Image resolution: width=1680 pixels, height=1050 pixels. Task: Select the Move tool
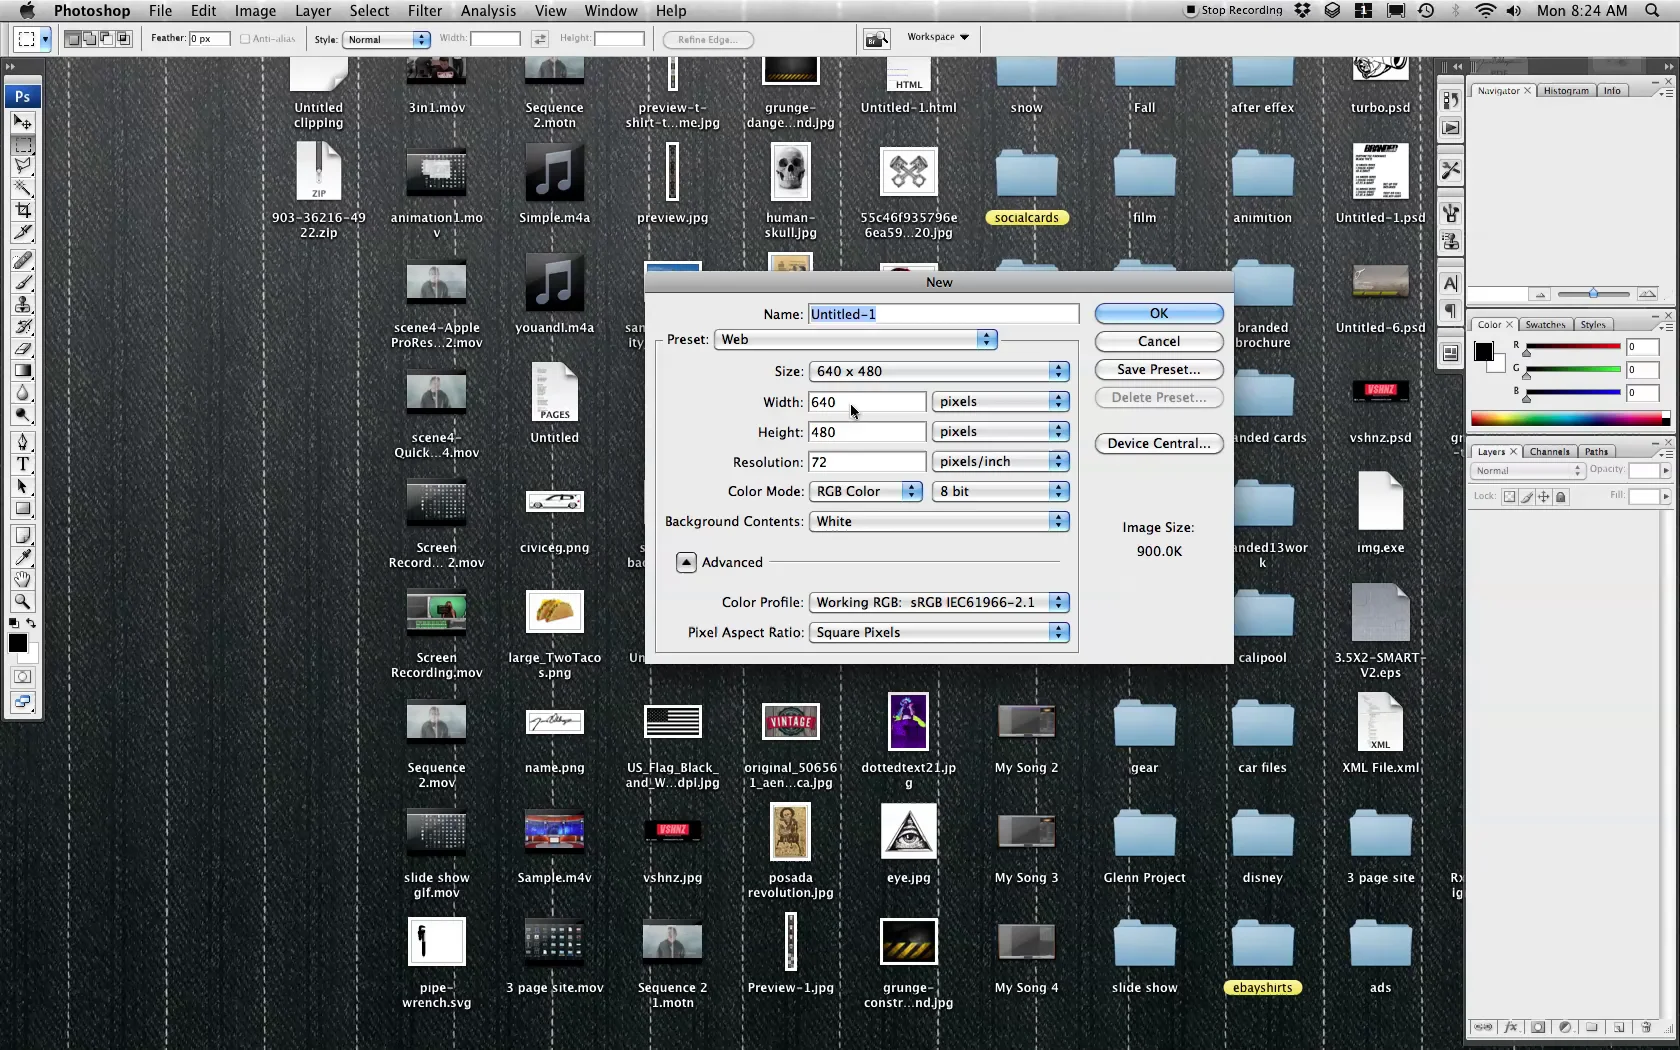click(22, 122)
